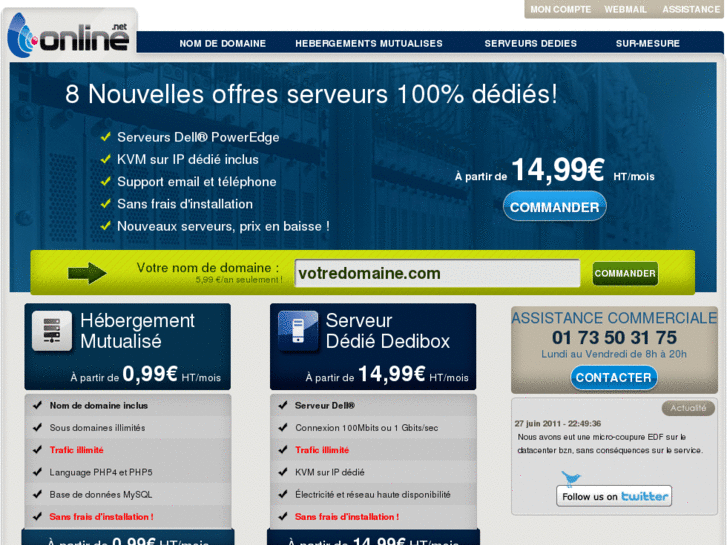
Task: Click the green COMMANDER domain button
Action: (625, 273)
